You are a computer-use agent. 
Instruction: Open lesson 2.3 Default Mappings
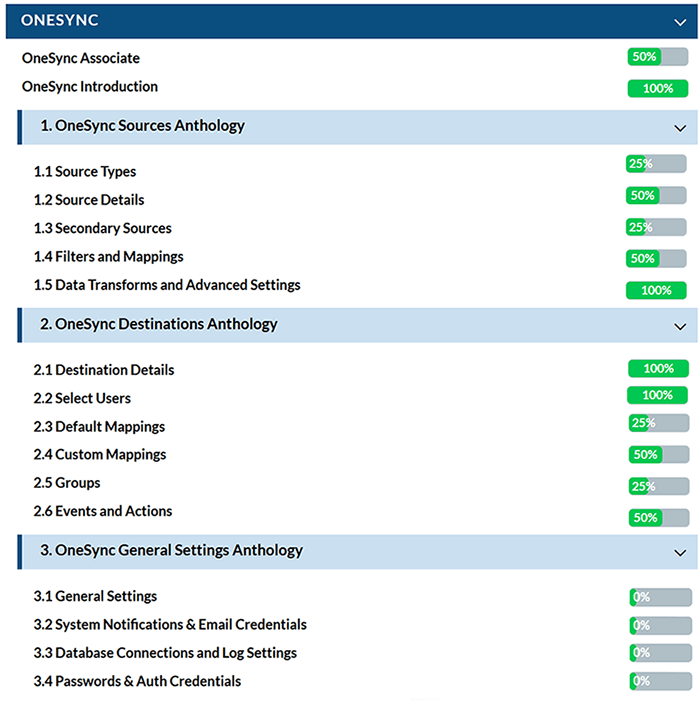[x=99, y=427]
